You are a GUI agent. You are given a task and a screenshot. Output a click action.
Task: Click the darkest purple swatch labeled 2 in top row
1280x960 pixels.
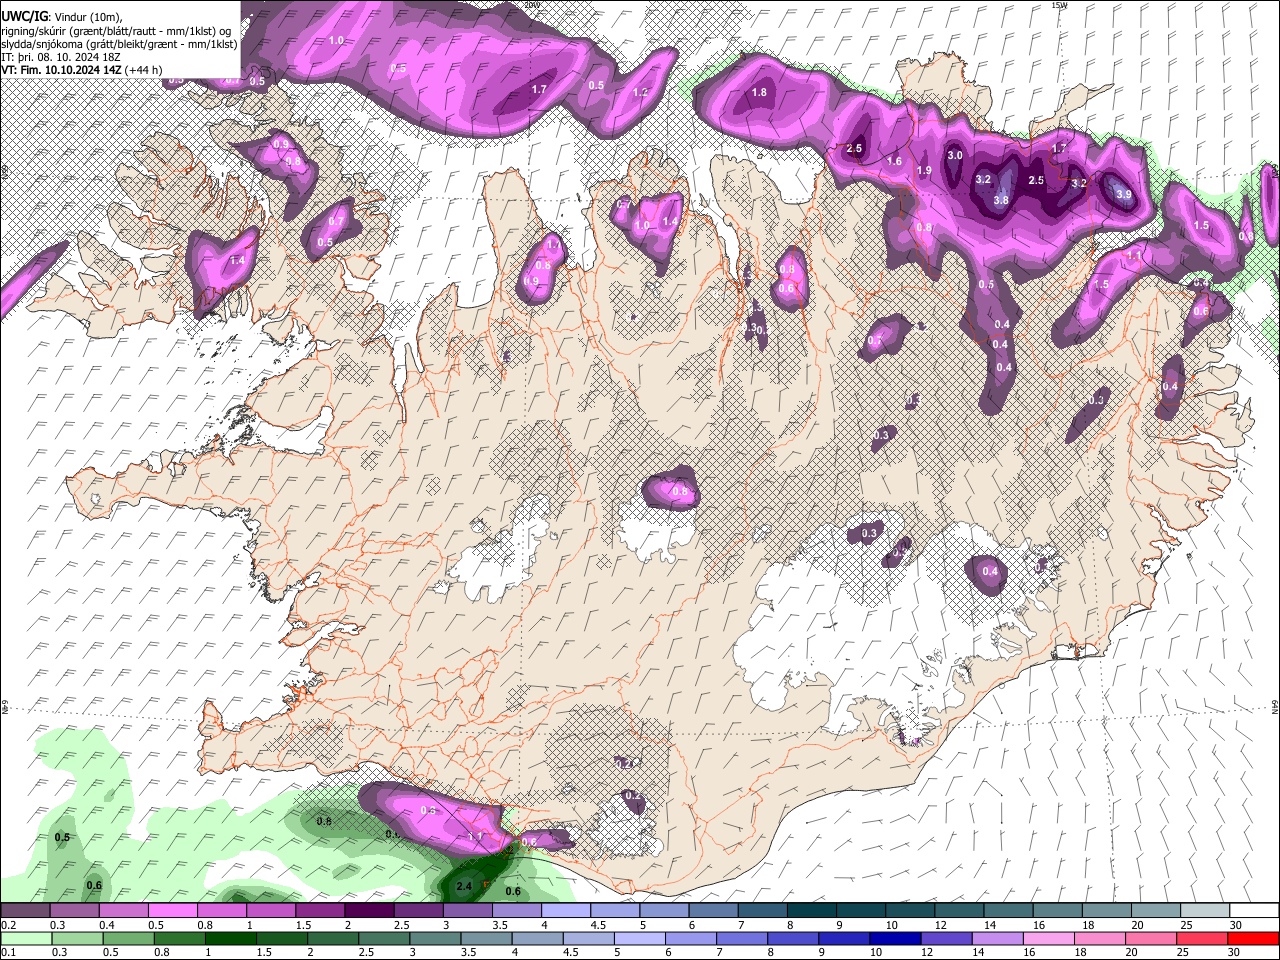[368, 911]
